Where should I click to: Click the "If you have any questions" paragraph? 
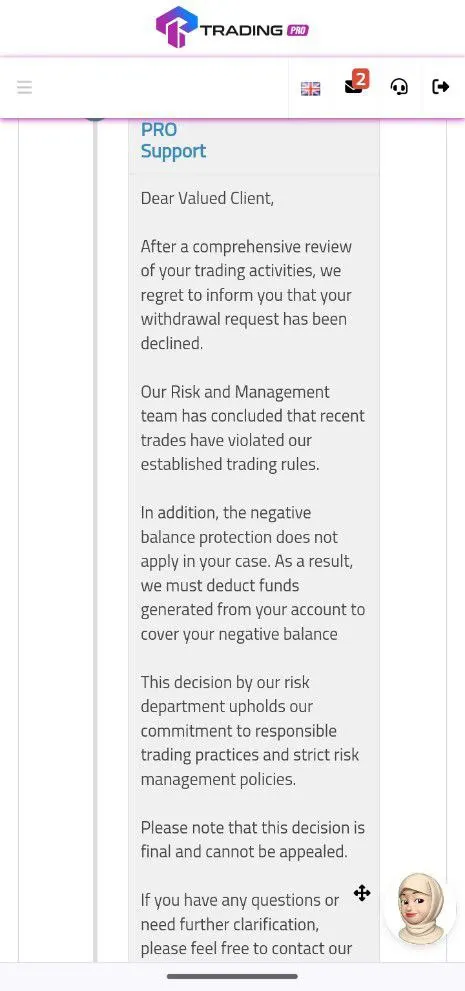pos(246,924)
